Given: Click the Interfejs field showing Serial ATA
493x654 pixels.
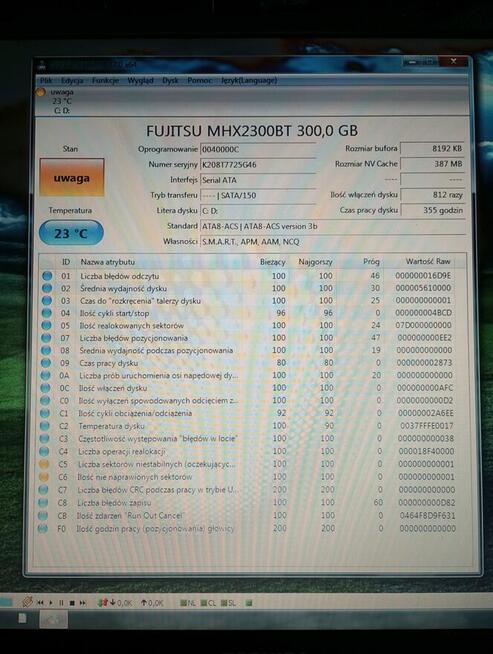Looking at the screenshot, I should pyautogui.click(x=258, y=180).
